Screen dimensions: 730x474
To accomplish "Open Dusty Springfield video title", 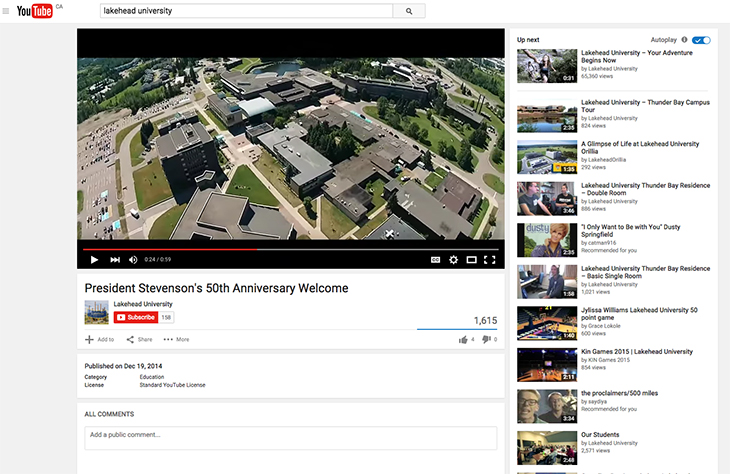I will coord(630,230).
